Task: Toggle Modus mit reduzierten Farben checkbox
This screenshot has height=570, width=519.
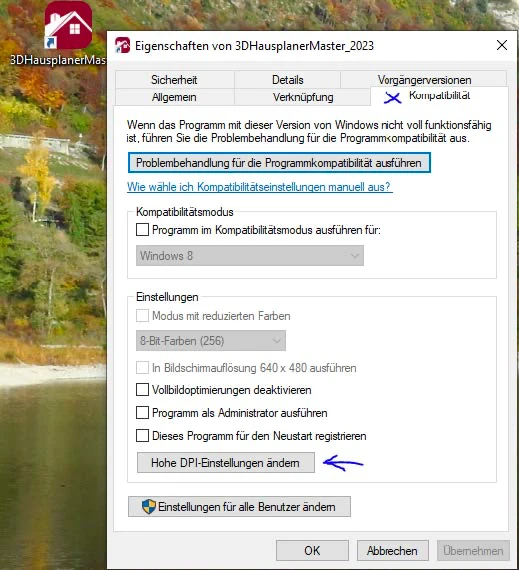Action: coord(142,316)
